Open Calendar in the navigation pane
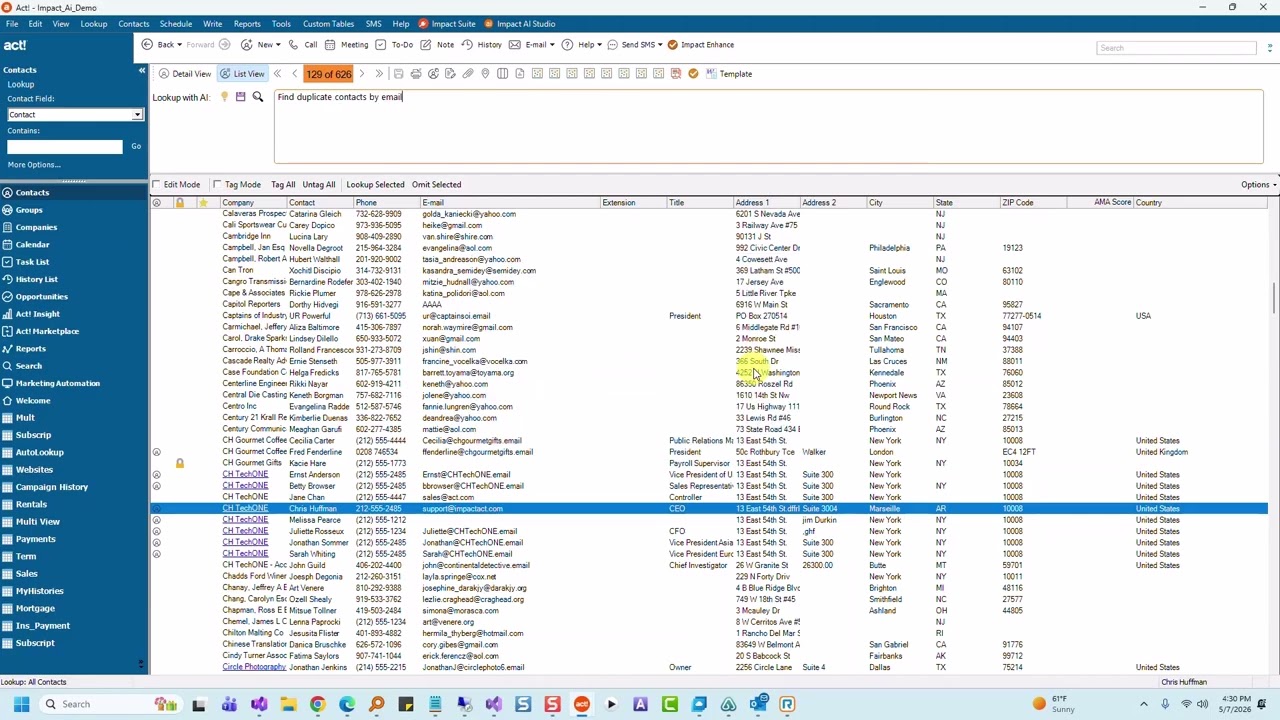Viewport: 1280px width, 720px height. [32, 245]
